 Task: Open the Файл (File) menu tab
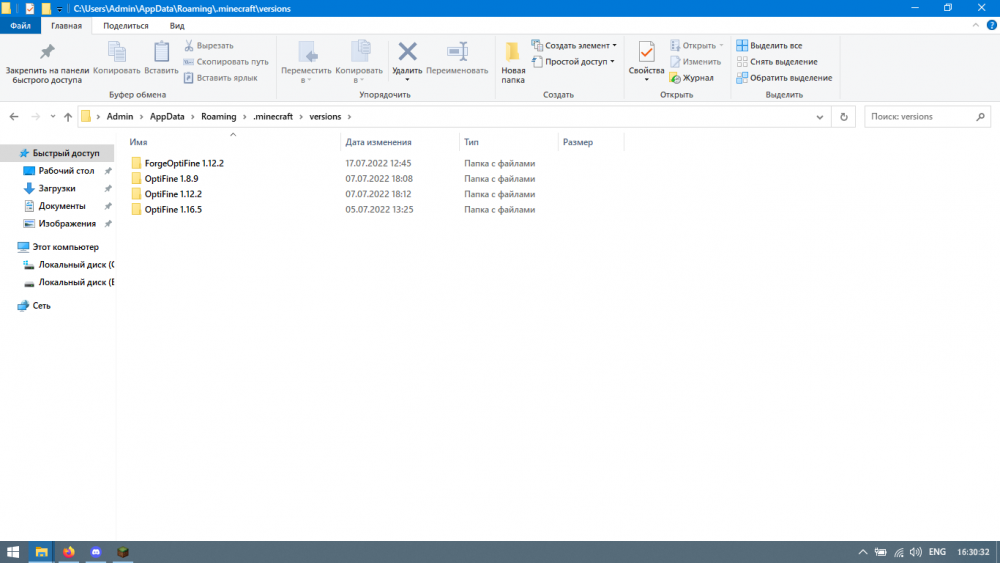pos(20,26)
